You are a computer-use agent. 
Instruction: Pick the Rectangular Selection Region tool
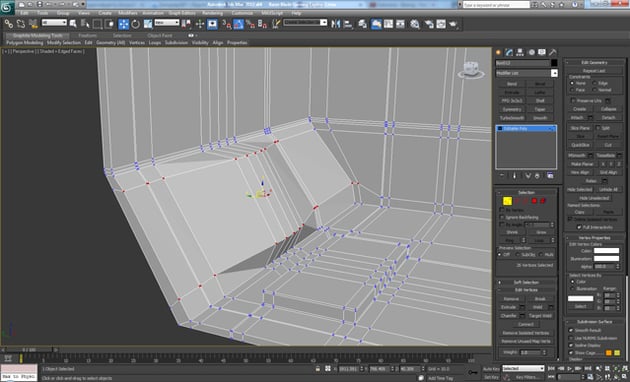(x=97, y=24)
